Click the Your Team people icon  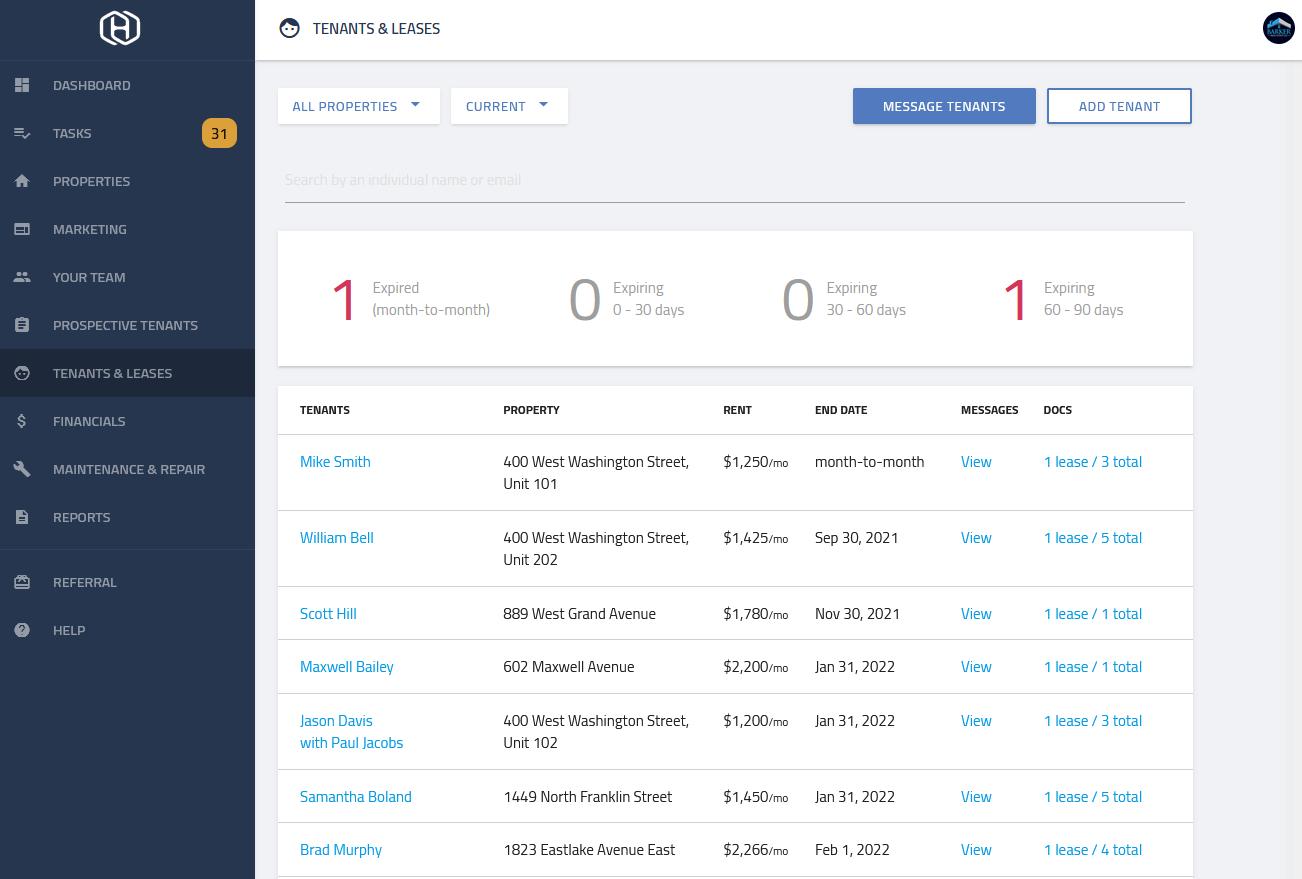pos(22,277)
